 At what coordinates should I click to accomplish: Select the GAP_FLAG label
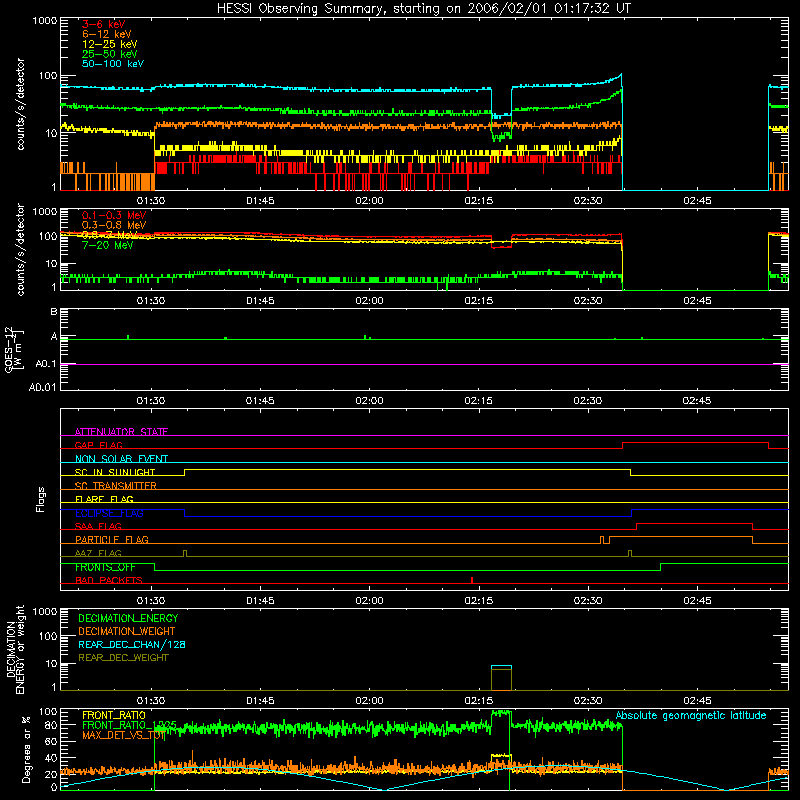[x=98, y=445]
